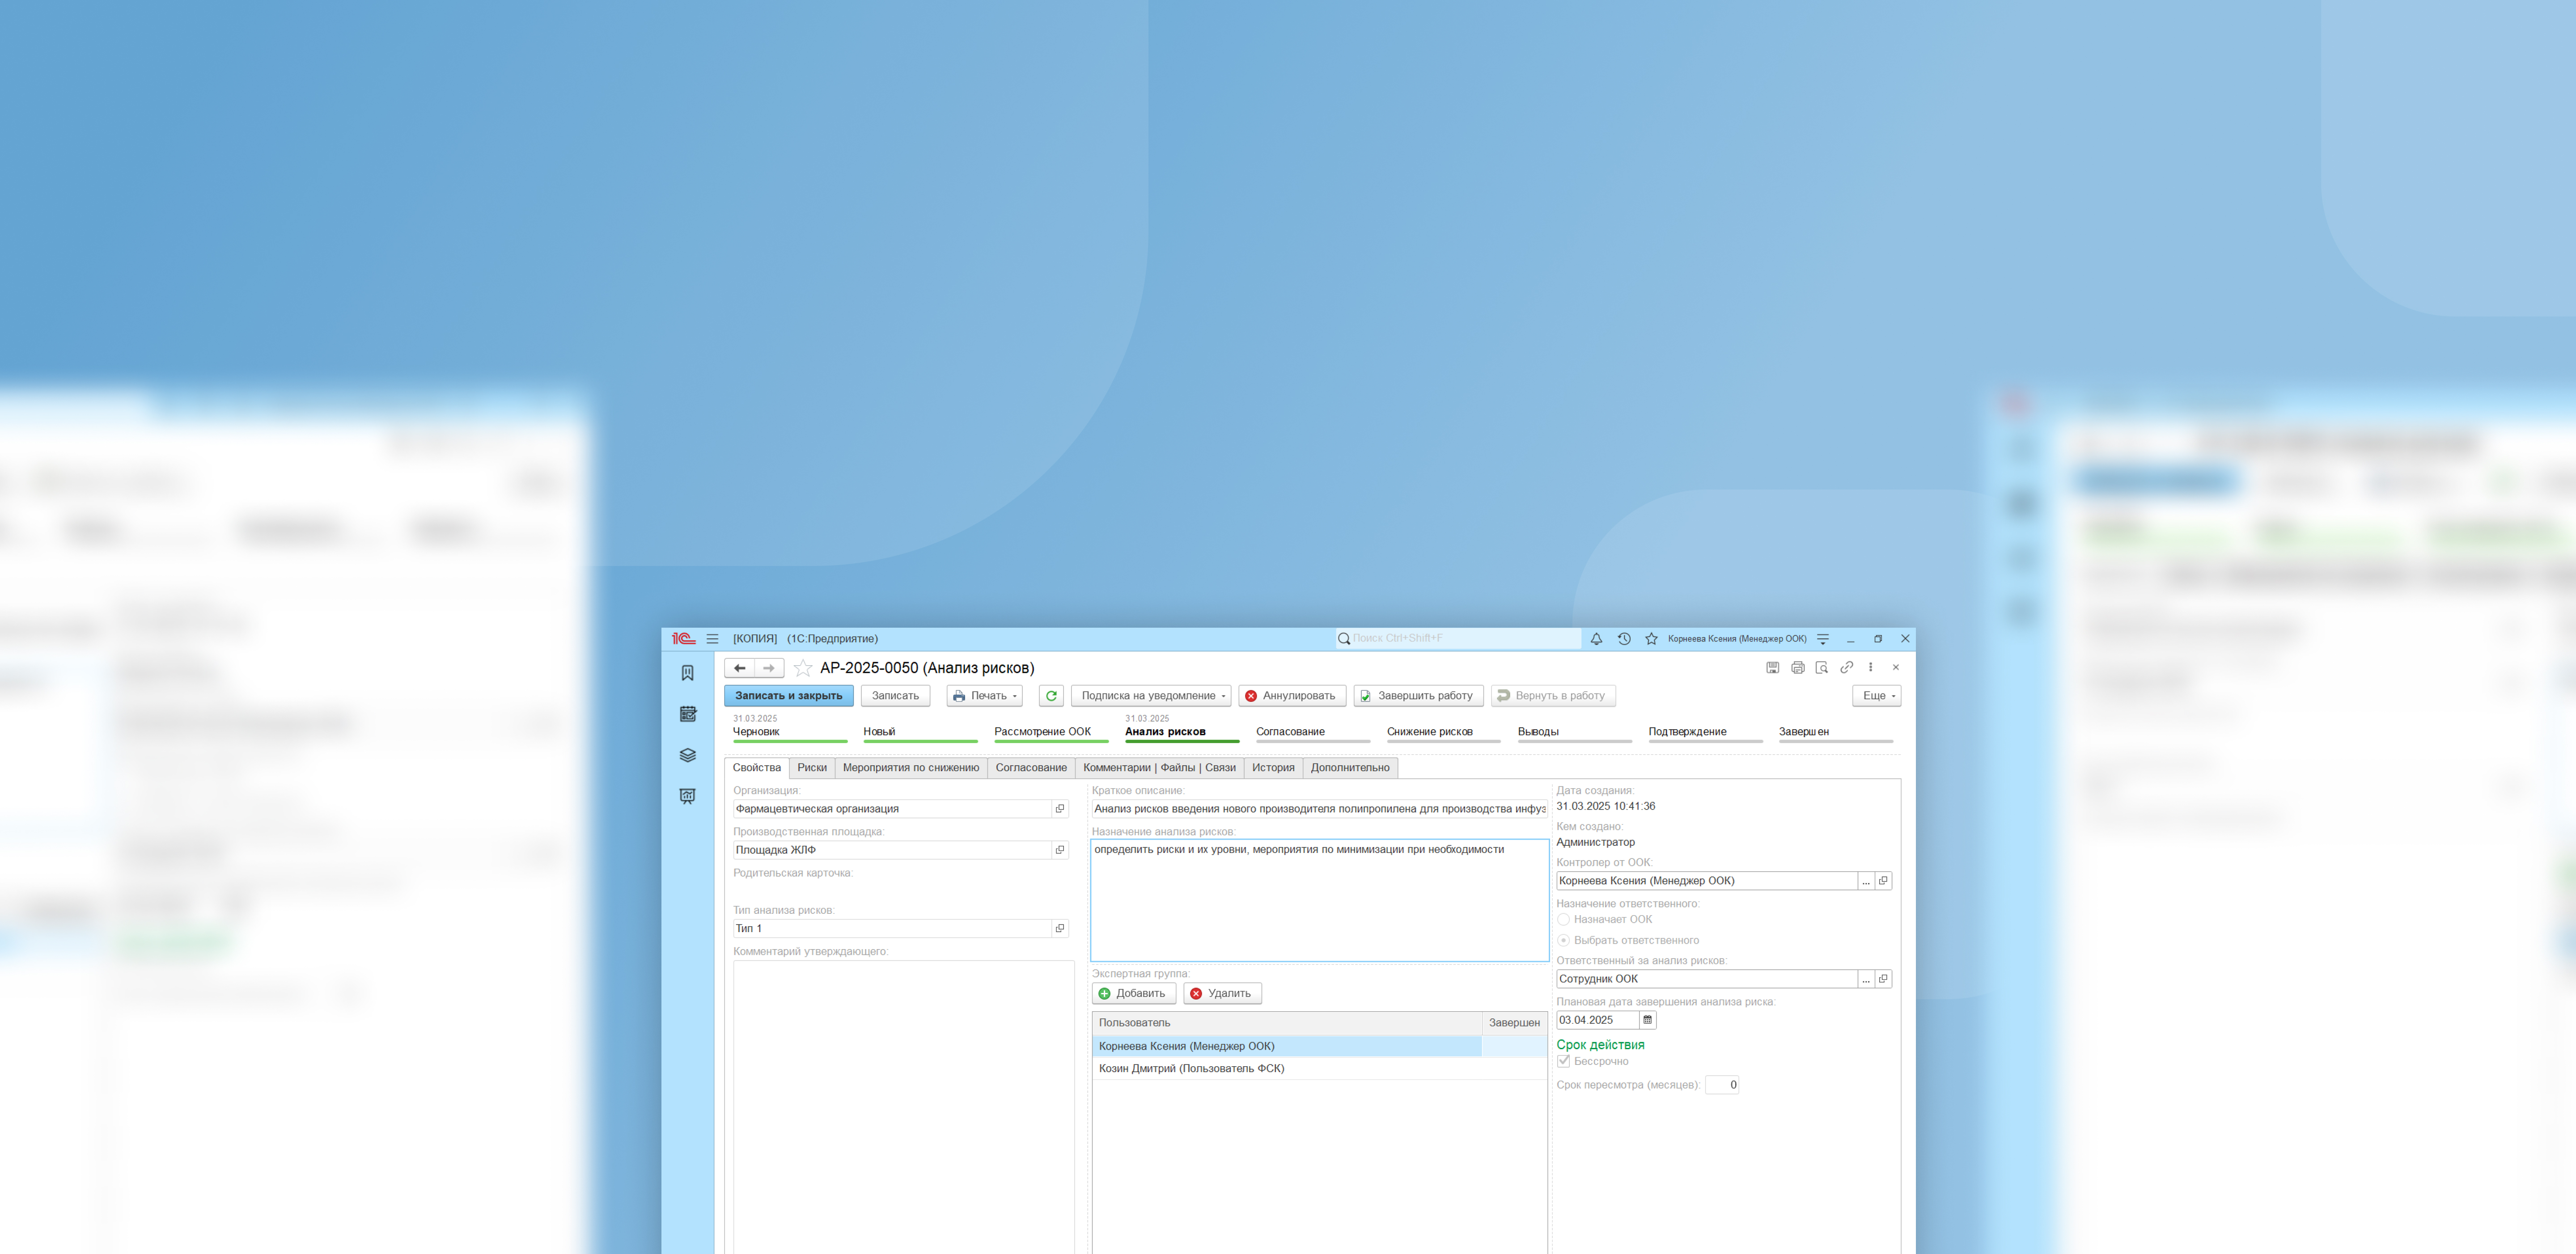This screenshot has height=1254, width=2576.
Task: Open favorites star in the title bar
Action: pyautogui.click(x=1651, y=638)
